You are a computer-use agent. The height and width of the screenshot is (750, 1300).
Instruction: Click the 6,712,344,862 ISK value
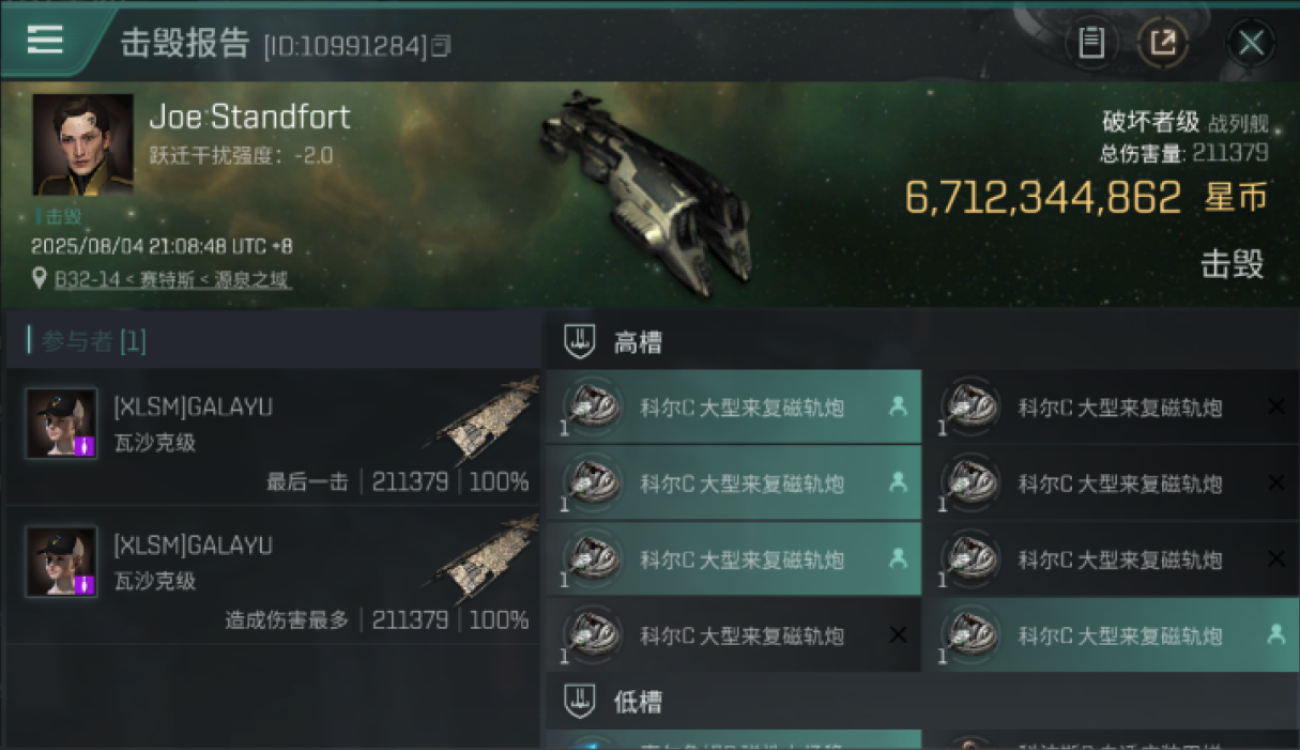point(1043,198)
